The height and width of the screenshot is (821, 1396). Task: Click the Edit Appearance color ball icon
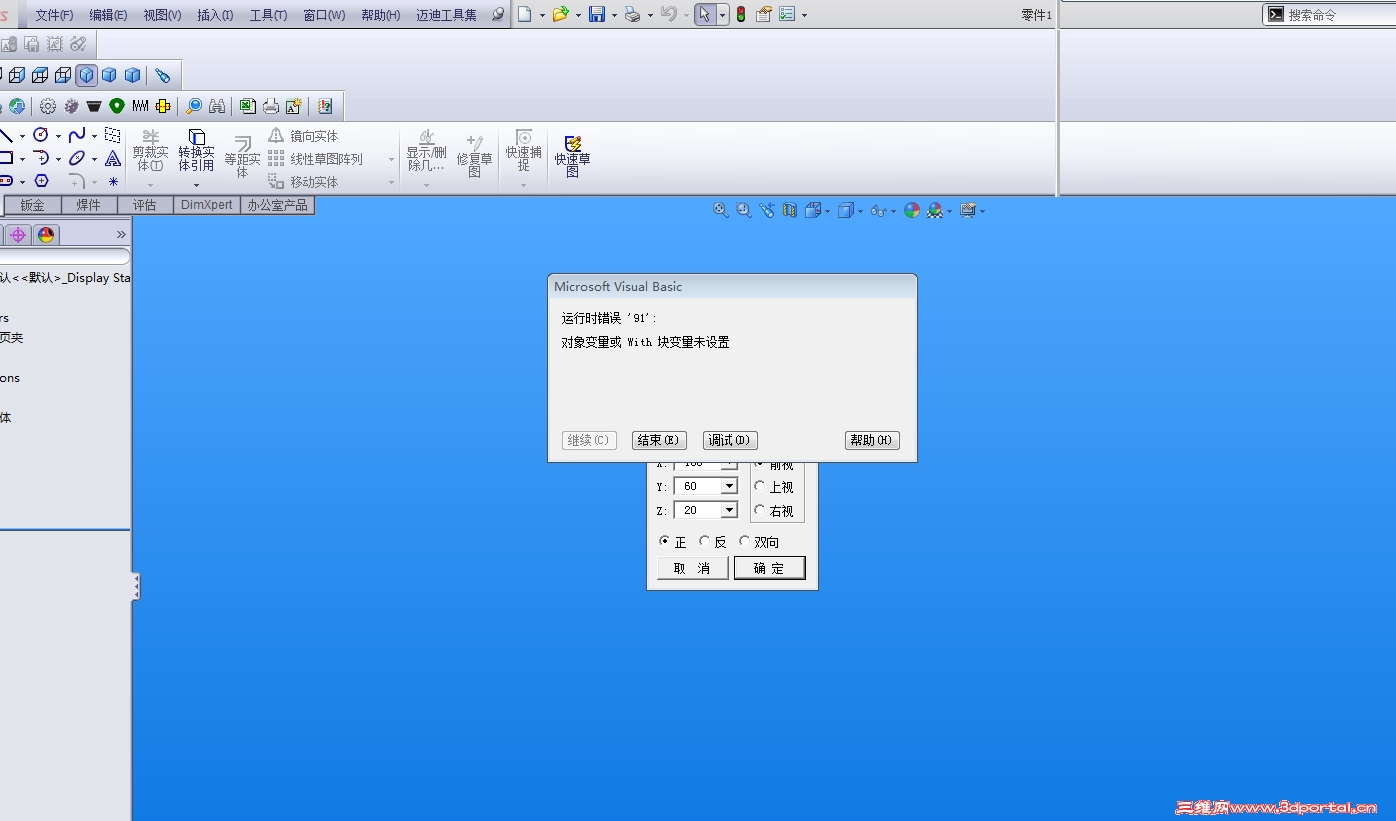912,210
